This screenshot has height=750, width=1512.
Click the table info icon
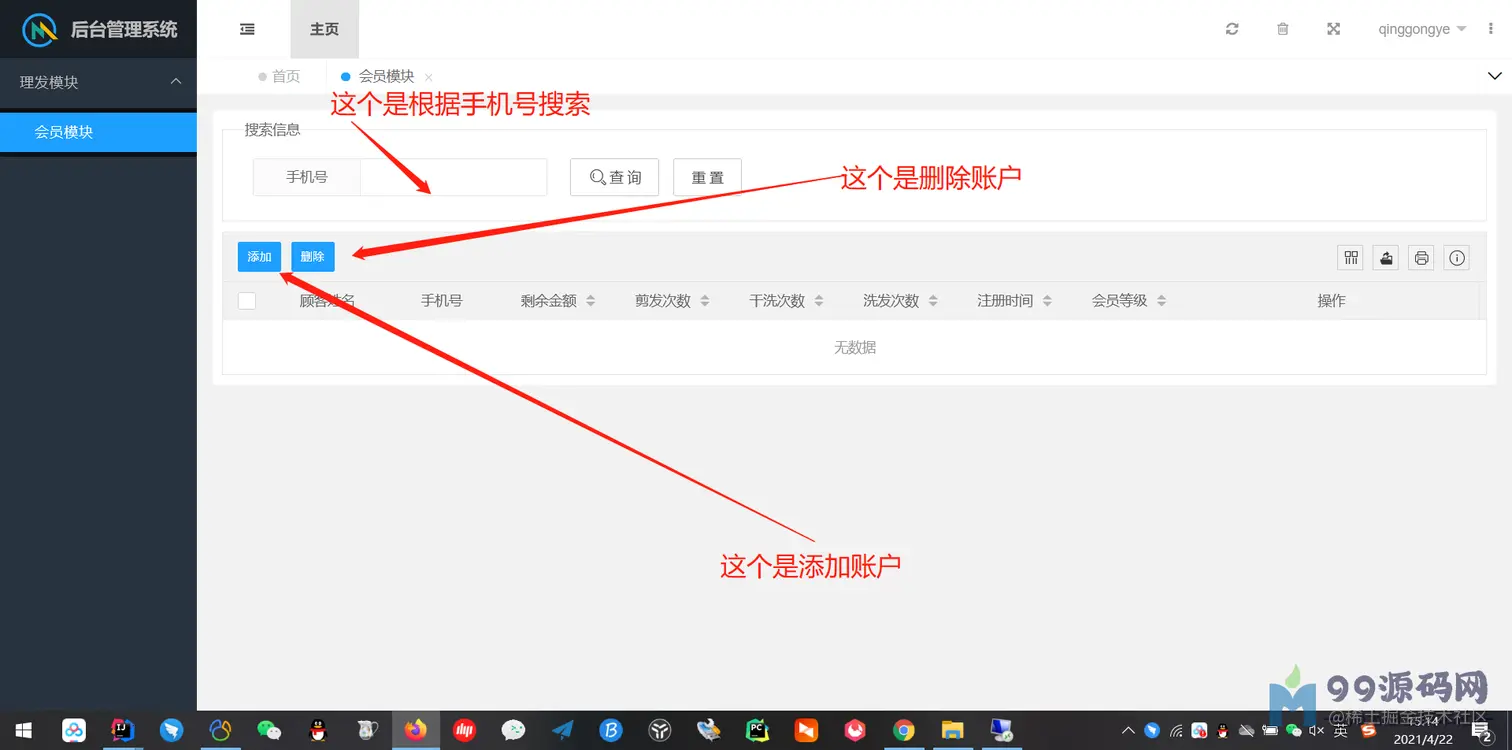1458,258
